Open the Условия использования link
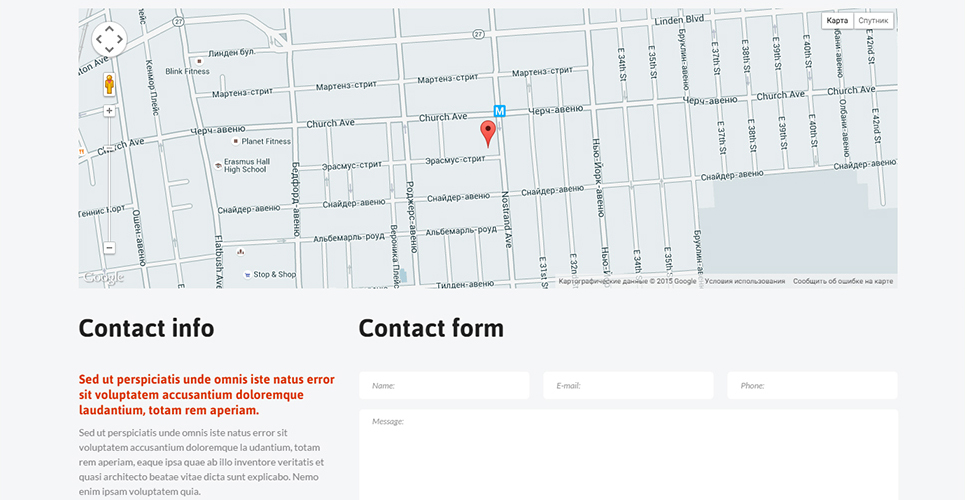 [x=745, y=281]
